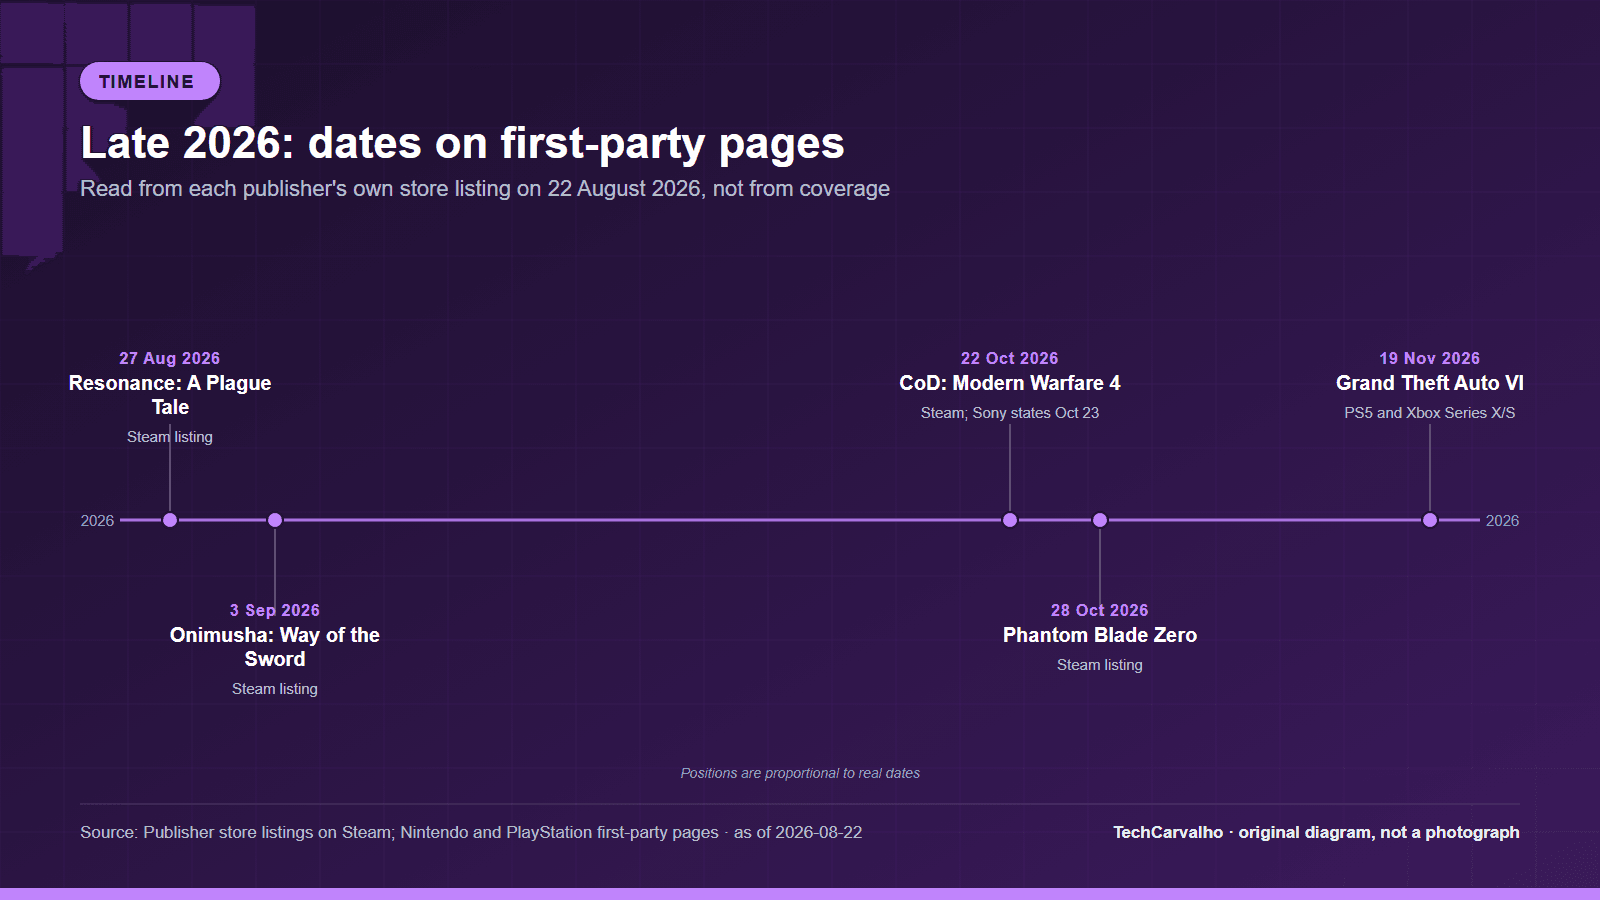The image size is (1600, 900).
Task: Click 'Steam; Sony states Oct 23' note
Action: click(x=1010, y=413)
